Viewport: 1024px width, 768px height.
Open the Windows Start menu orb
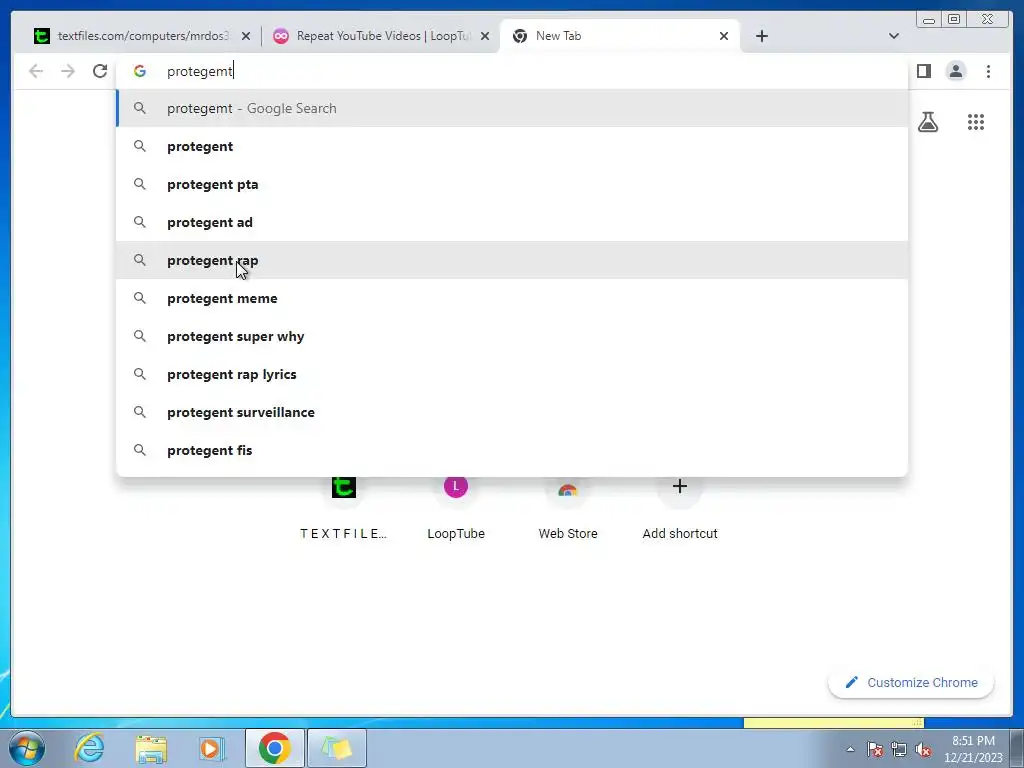click(x=27, y=748)
